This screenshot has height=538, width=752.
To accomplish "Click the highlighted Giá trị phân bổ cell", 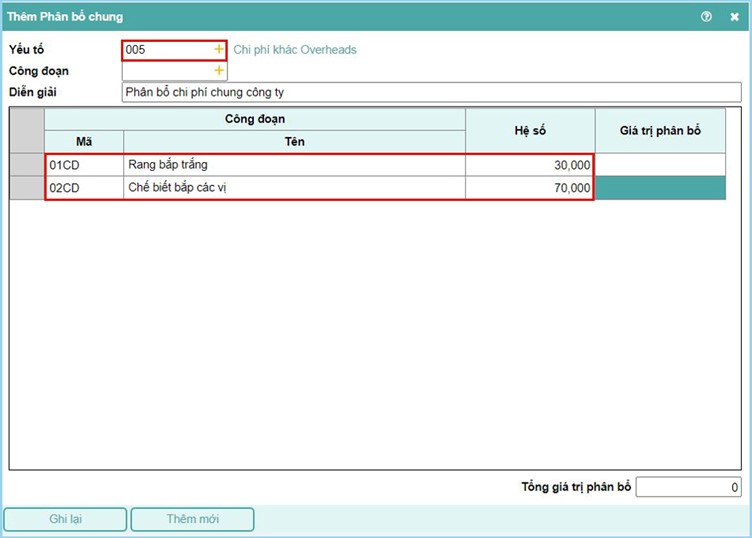I will (x=660, y=188).
